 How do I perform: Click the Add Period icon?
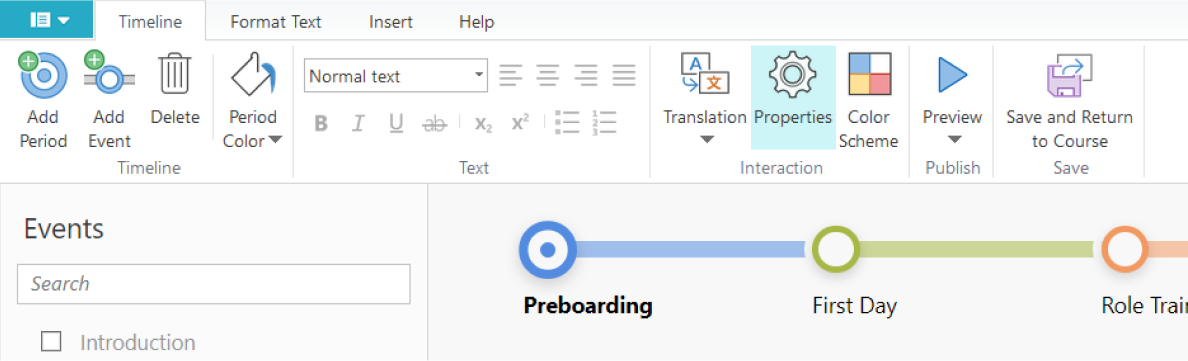coord(43,75)
